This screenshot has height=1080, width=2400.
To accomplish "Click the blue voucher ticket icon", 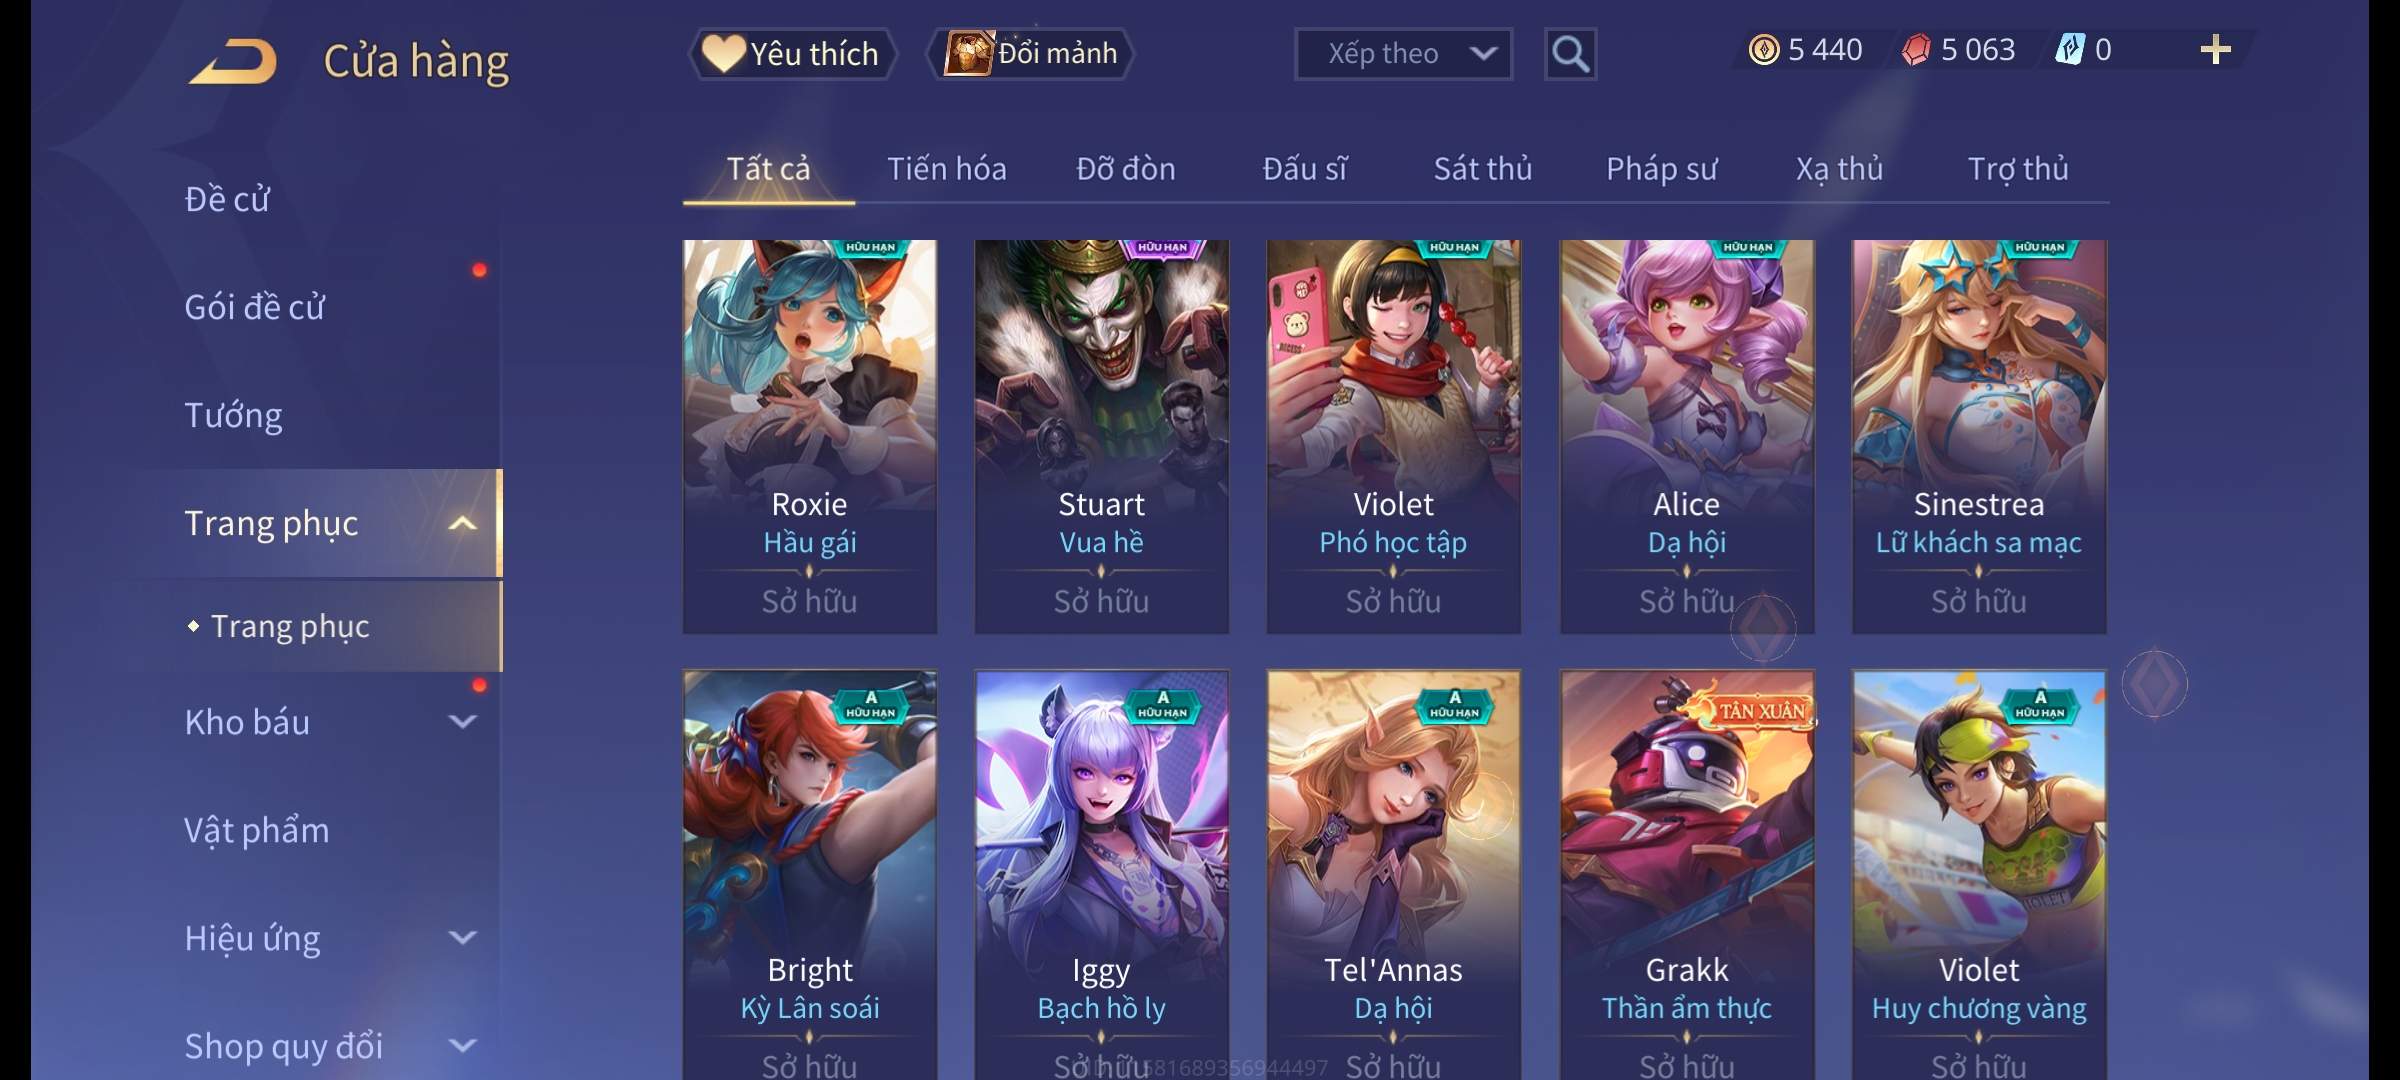I will (x=2069, y=50).
